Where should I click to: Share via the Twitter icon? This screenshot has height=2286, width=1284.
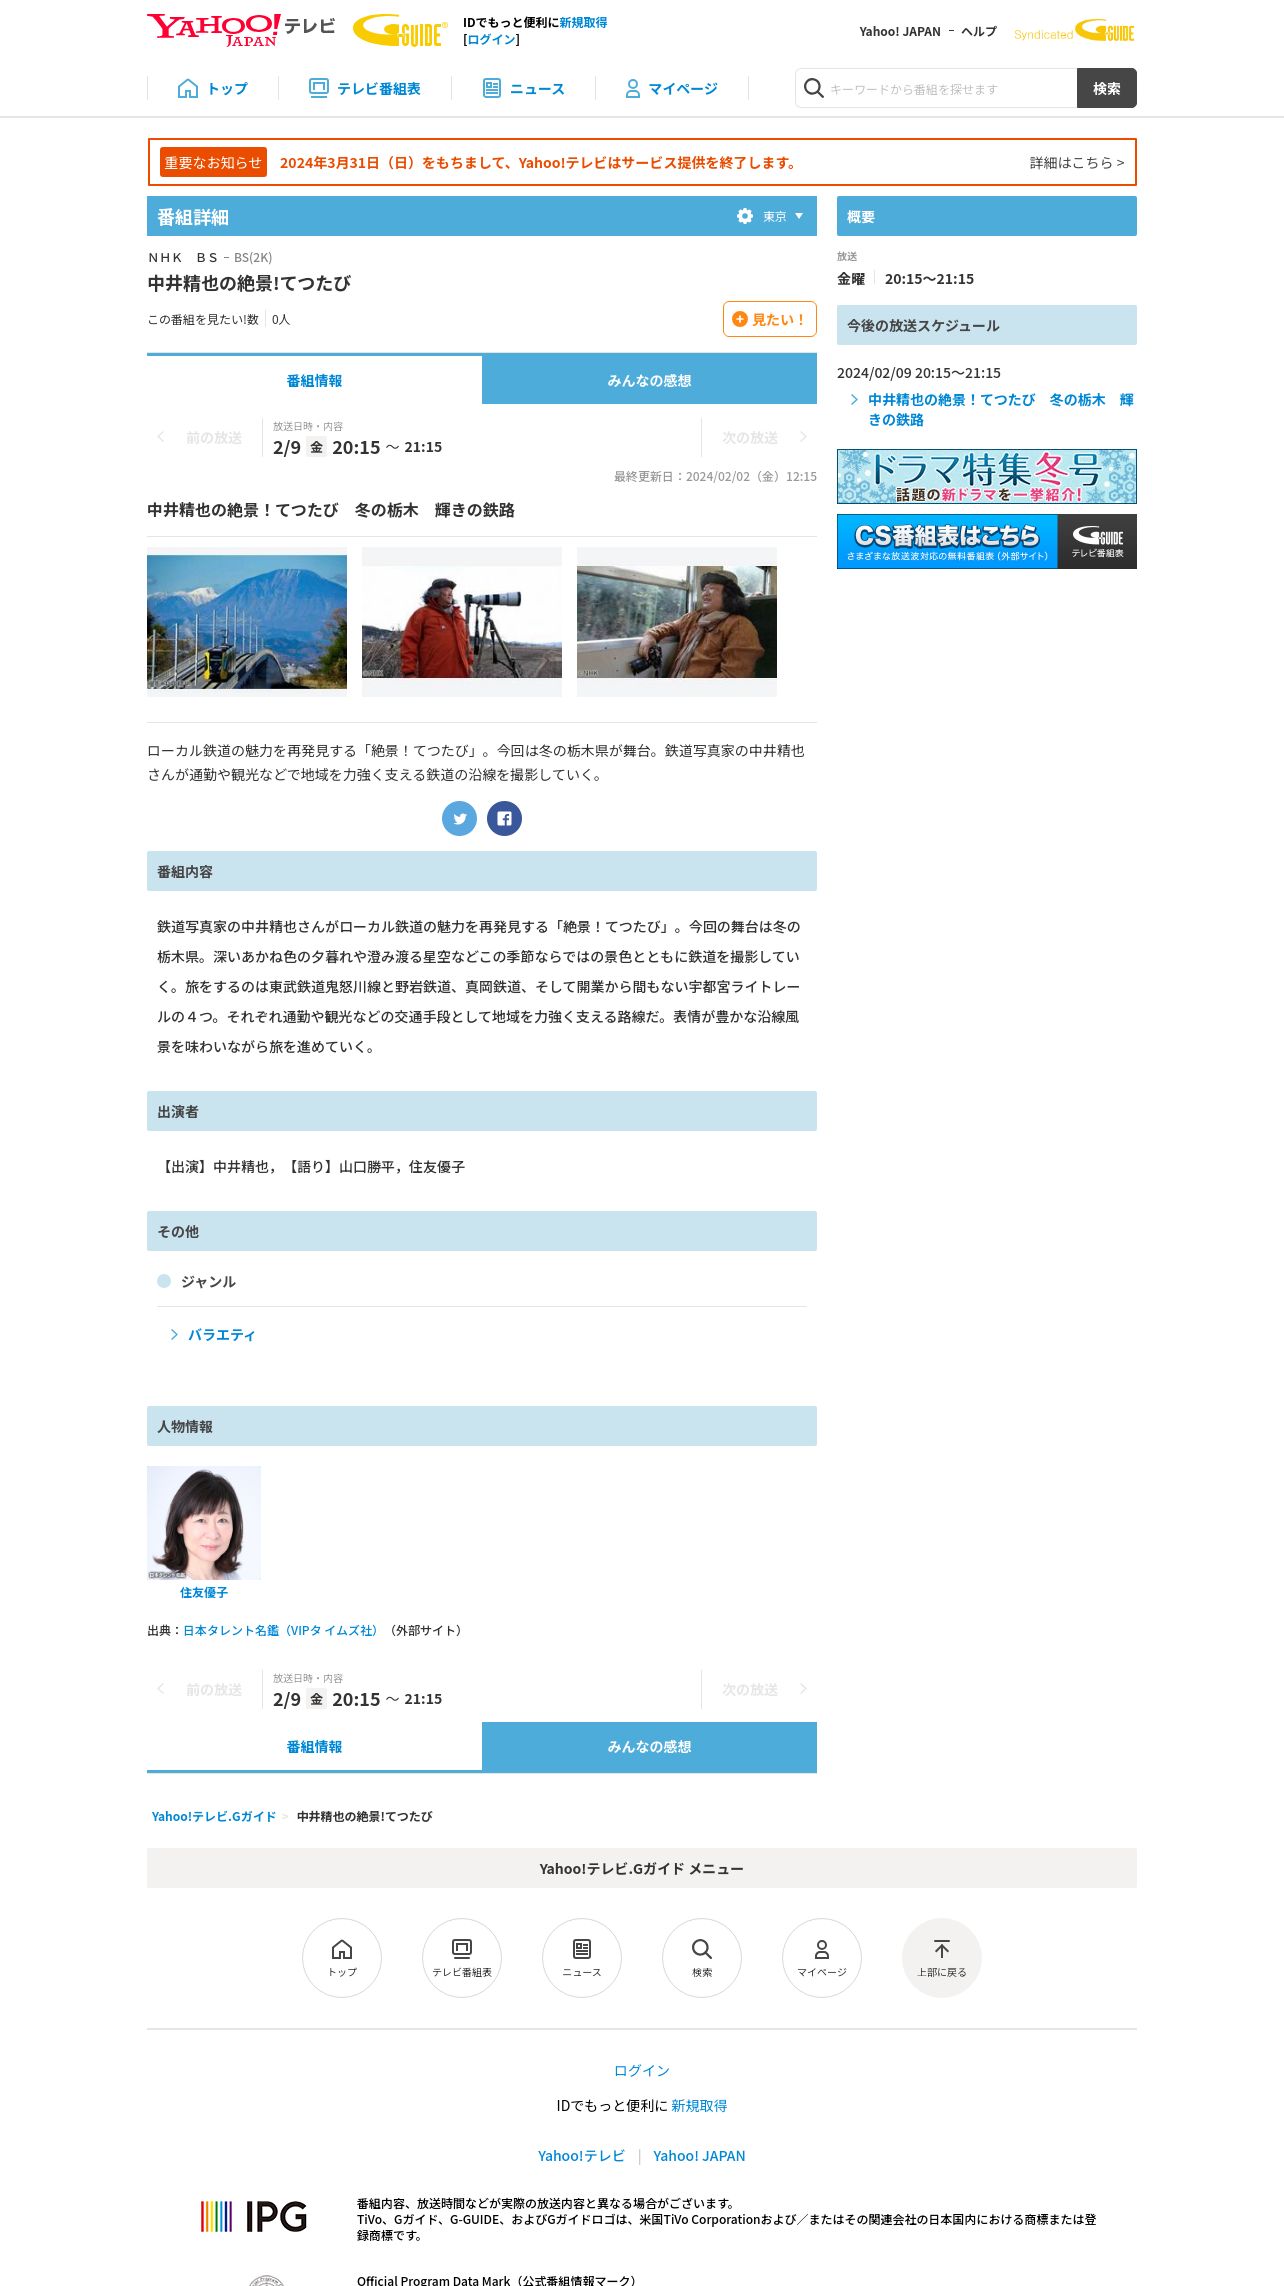point(460,819)
